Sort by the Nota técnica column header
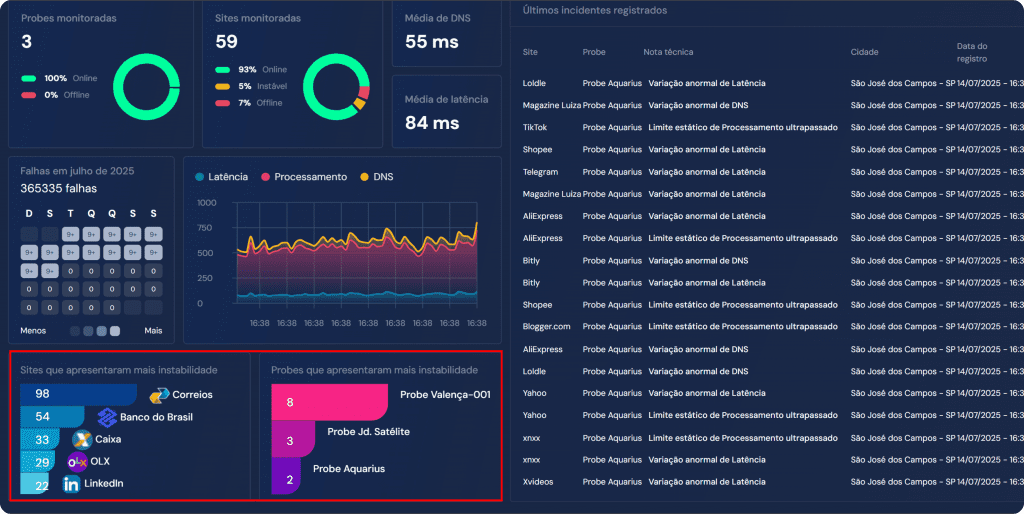1024x514 pixels. 668,52
